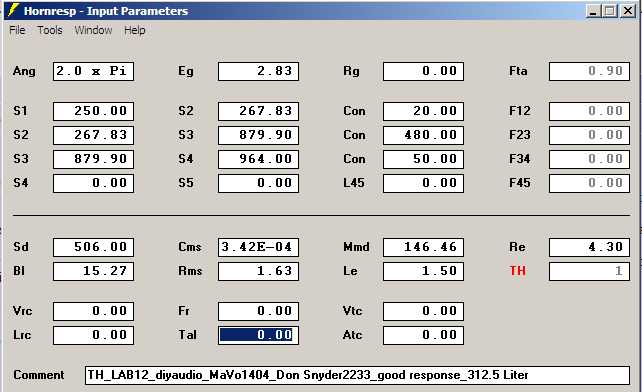Select the Re field with 4.30
This screenshot has width=642, height=392.
click(x=589, y=247)
